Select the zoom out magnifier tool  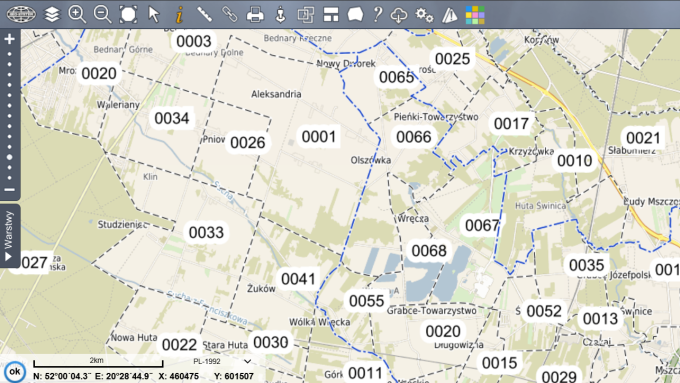(103, 15)
